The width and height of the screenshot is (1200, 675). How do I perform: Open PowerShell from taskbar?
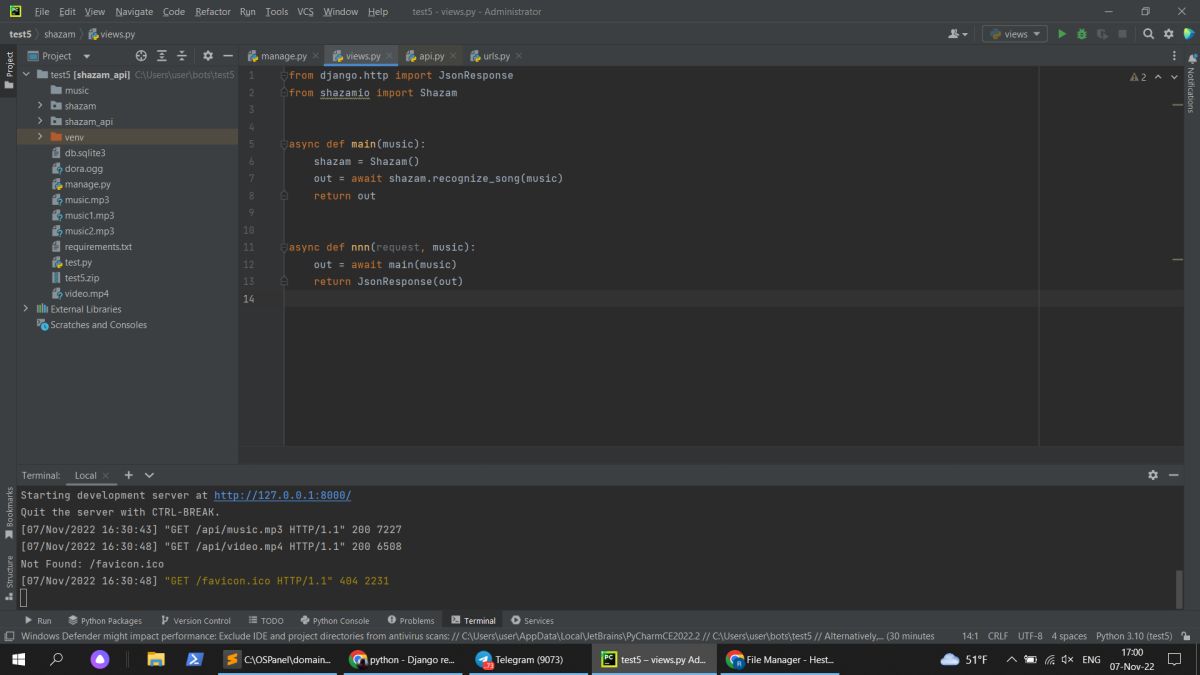[195, 659]
